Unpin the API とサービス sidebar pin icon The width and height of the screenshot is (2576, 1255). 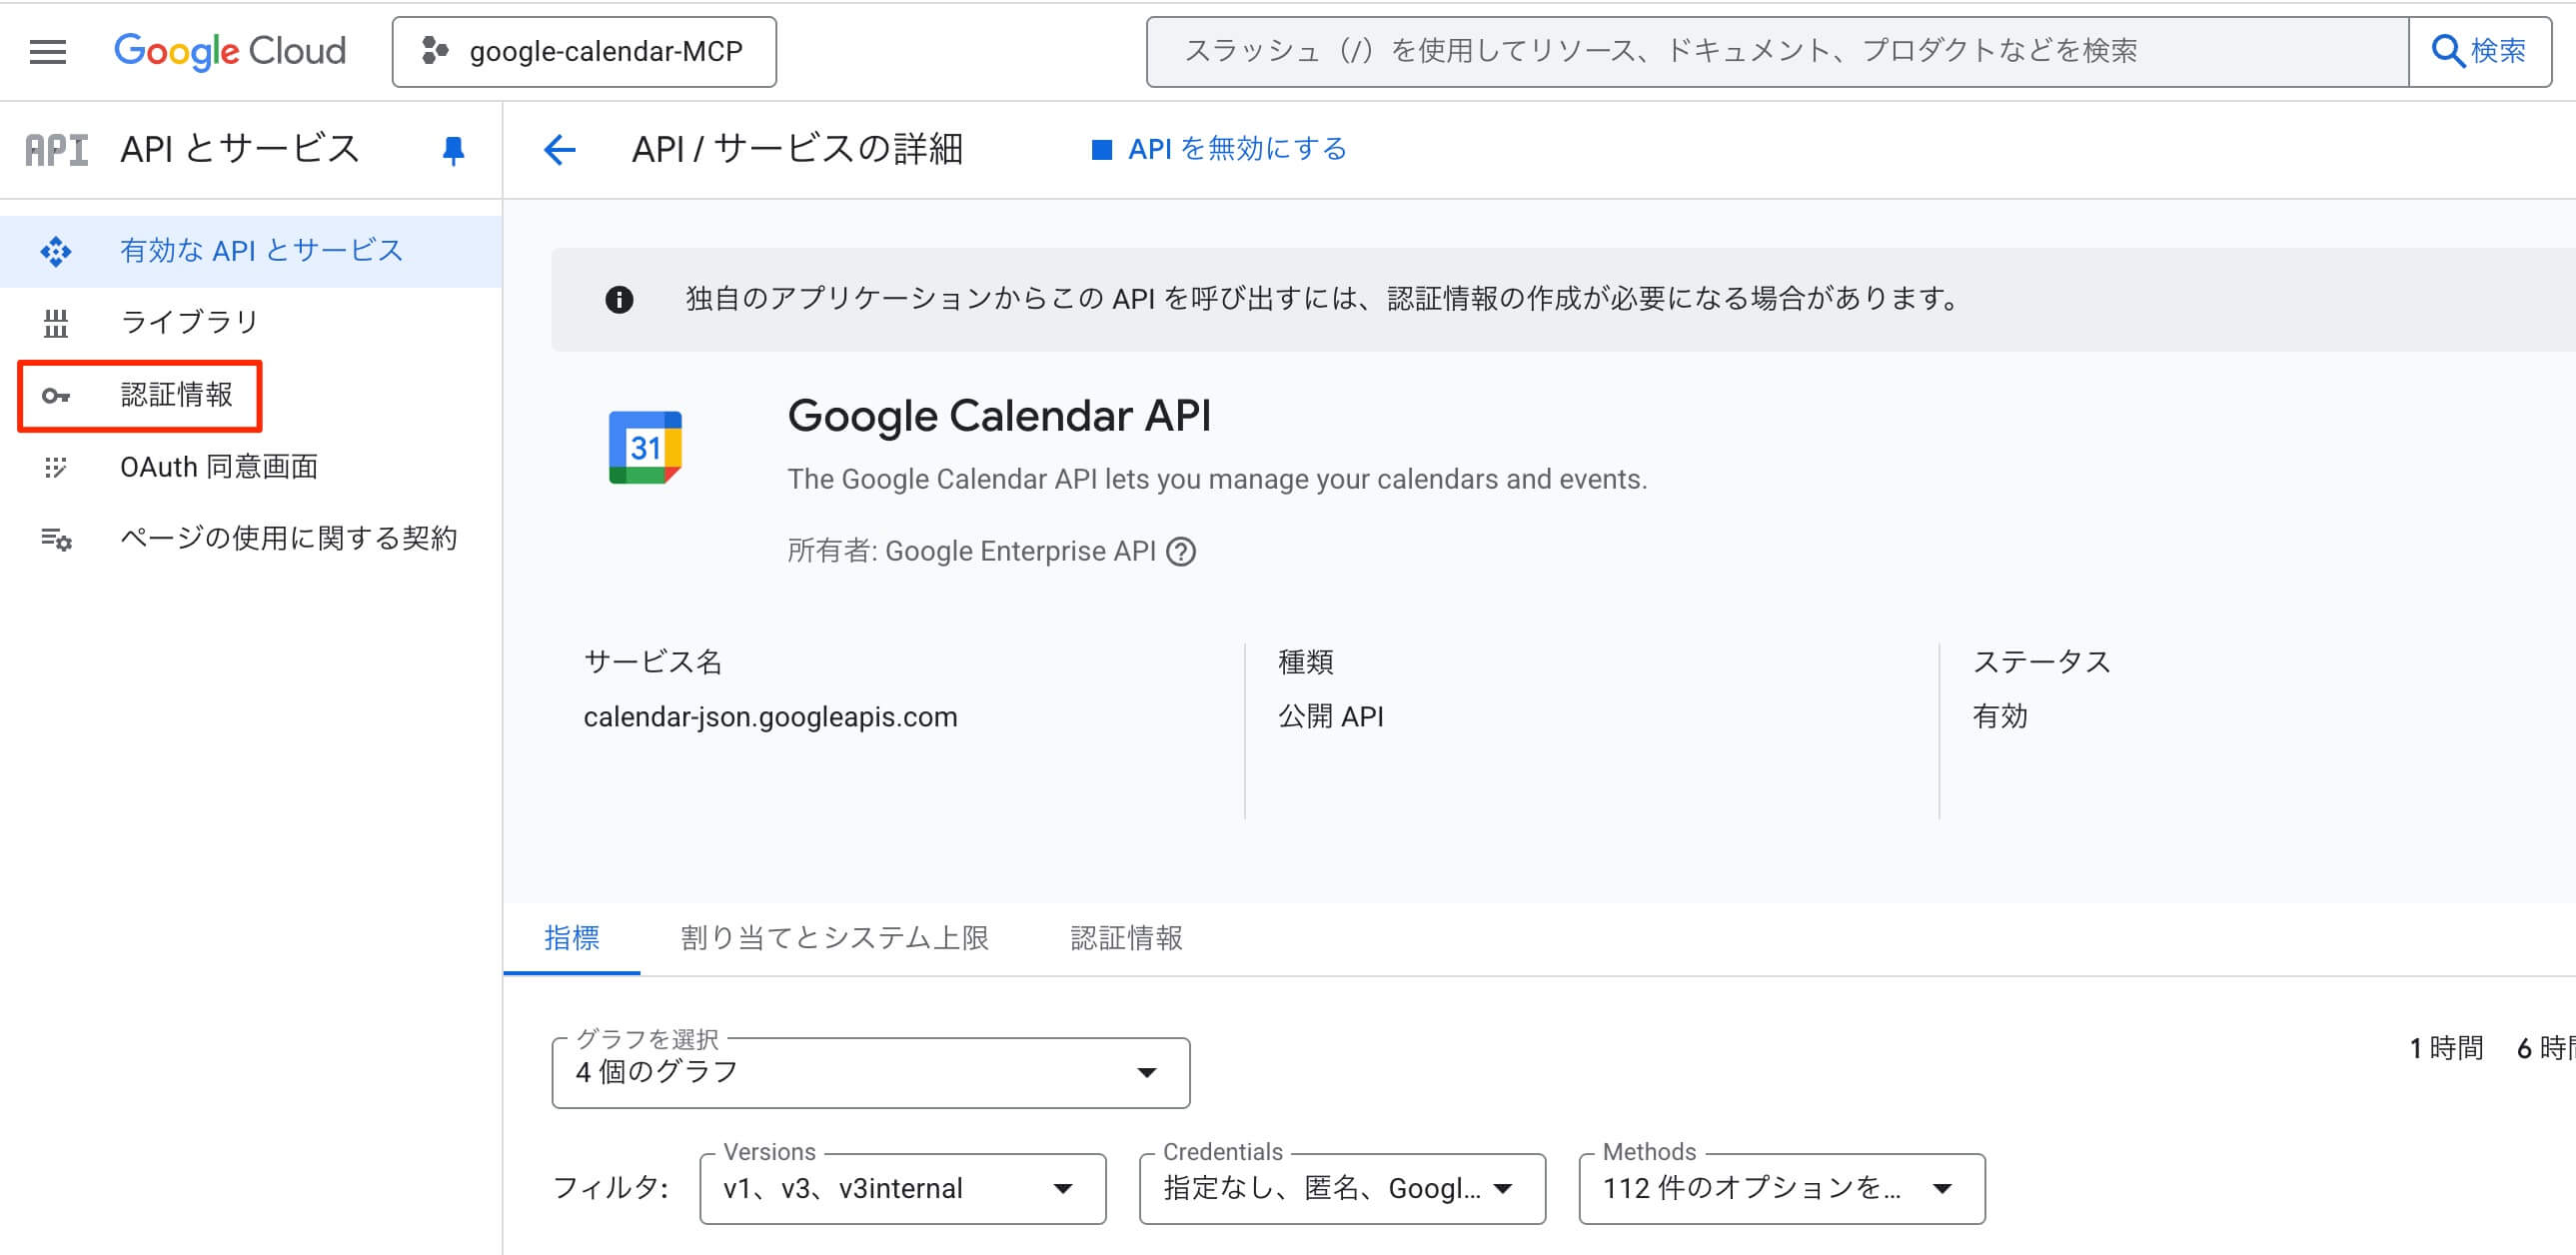coord(453,150)
